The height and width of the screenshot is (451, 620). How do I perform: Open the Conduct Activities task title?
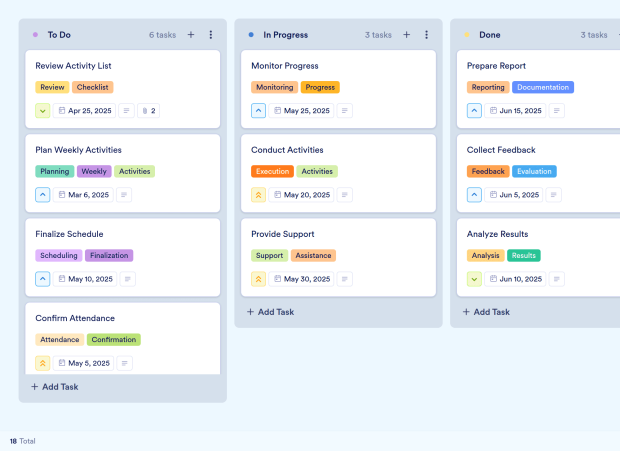point(287,150)
